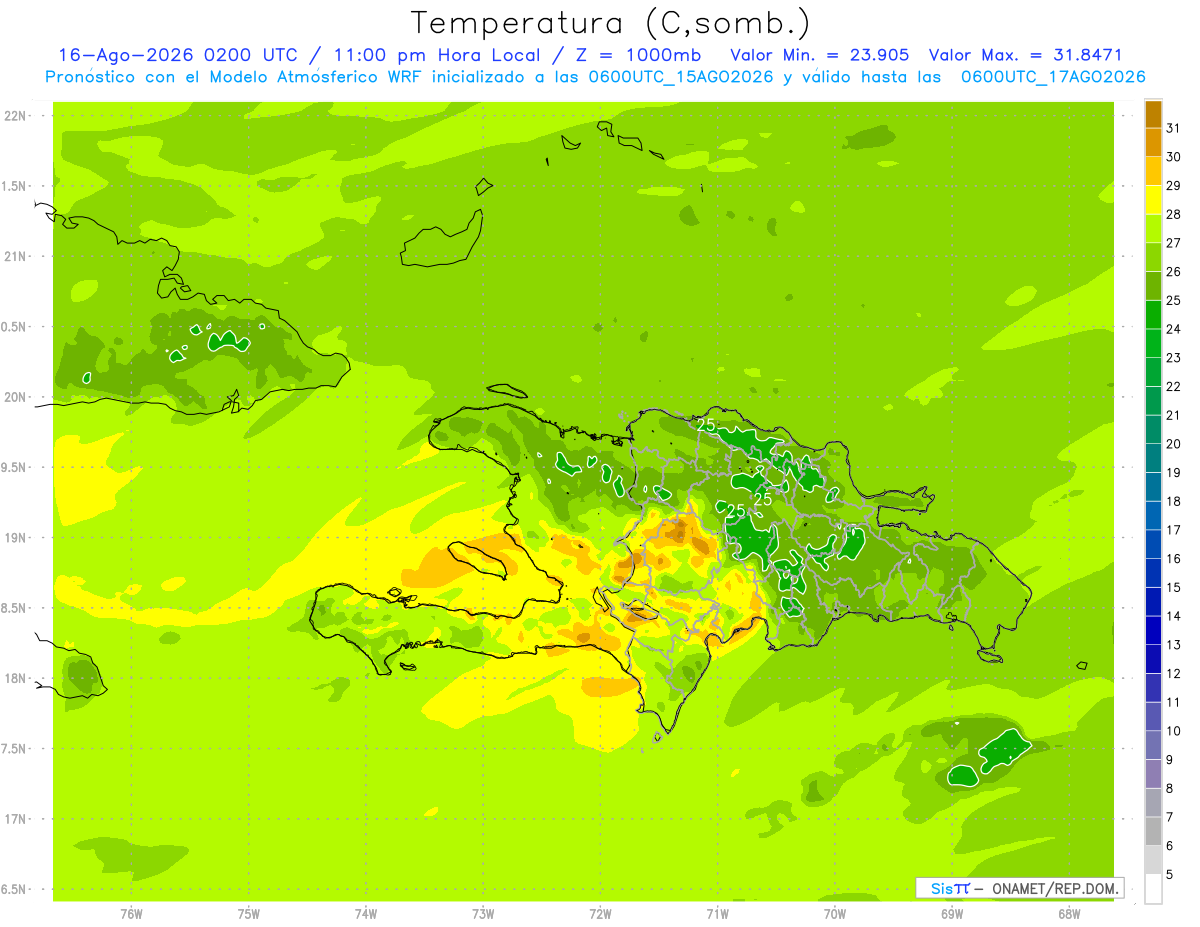Click the "Temperatura (C,somb.)" map title
The height and width of the screenshot is (927, 1200).
click(x=610, y=23)
